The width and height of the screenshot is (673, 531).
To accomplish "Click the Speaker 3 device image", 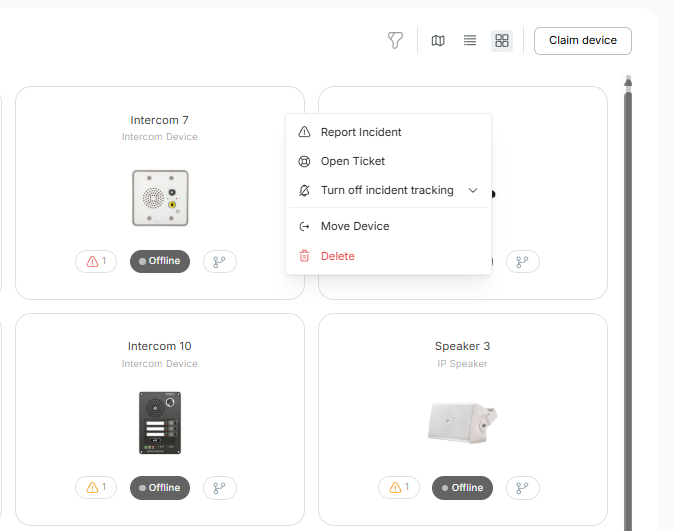I will click(462, 421).
